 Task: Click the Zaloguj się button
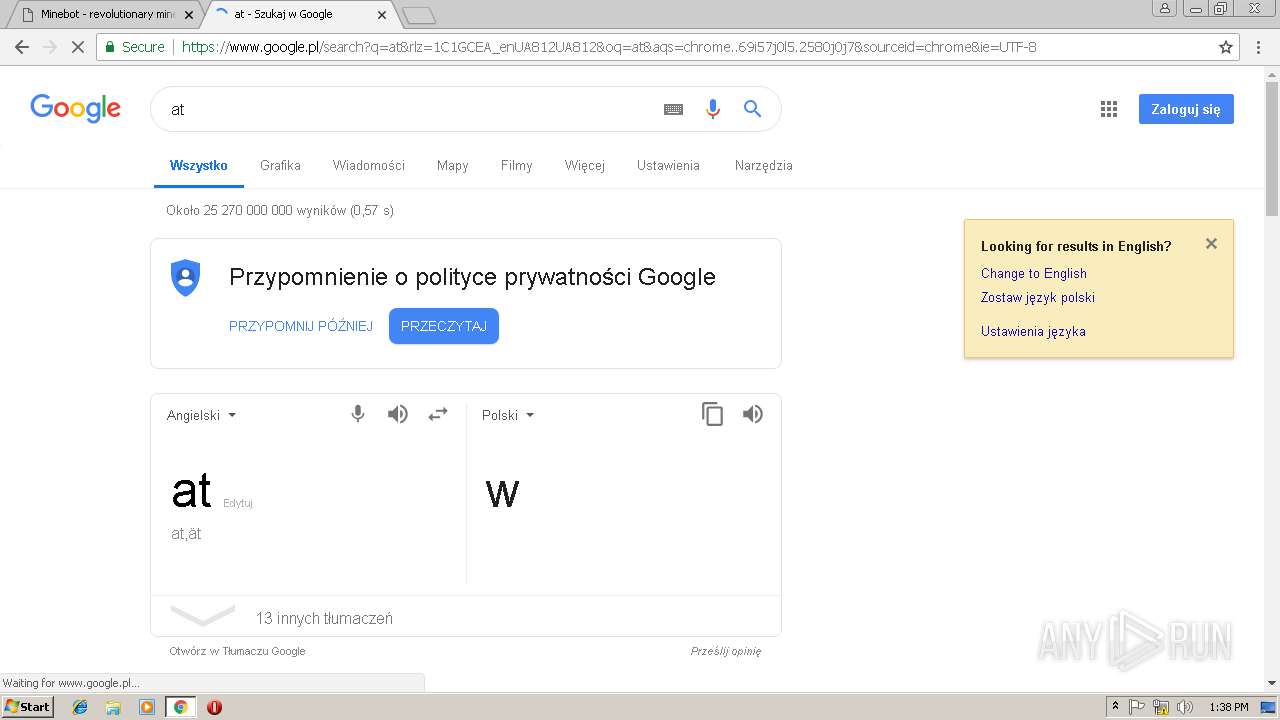pyautogui.click(x=1186, y=109)
